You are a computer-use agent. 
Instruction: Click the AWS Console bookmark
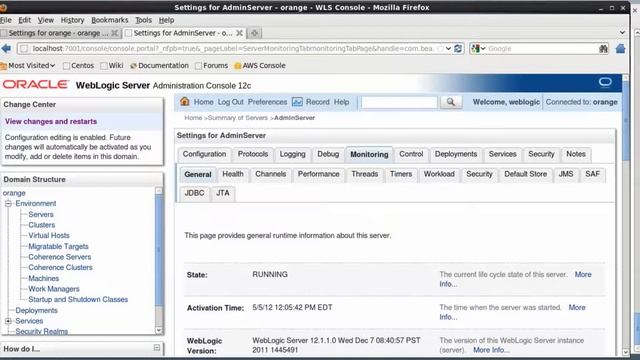(x=260, y=66)
